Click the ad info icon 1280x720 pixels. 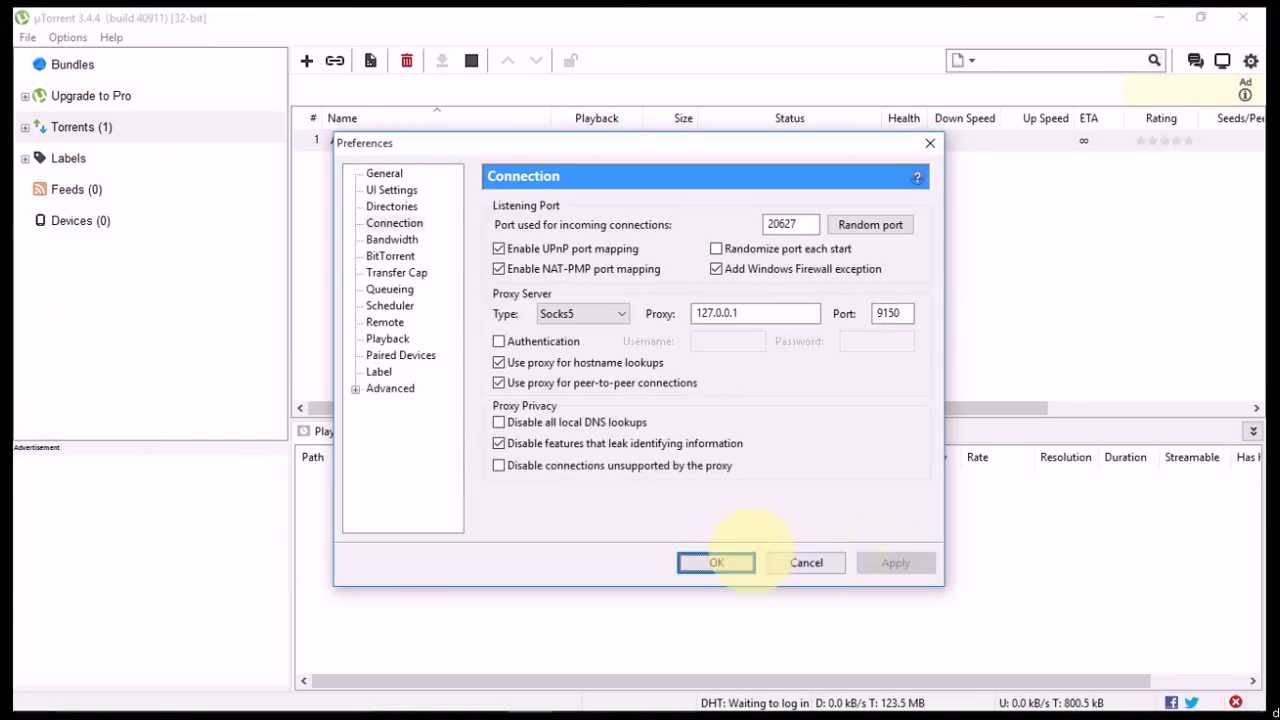click(x=1245, y=95)
